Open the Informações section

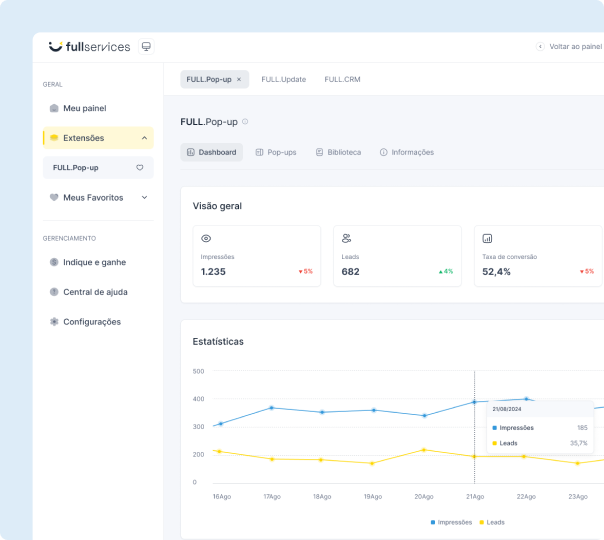[x=406, y=152]
